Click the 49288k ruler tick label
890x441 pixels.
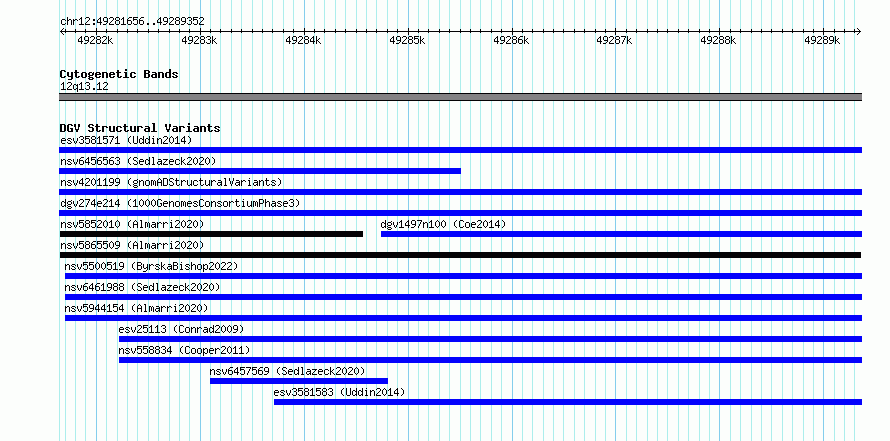719,40
